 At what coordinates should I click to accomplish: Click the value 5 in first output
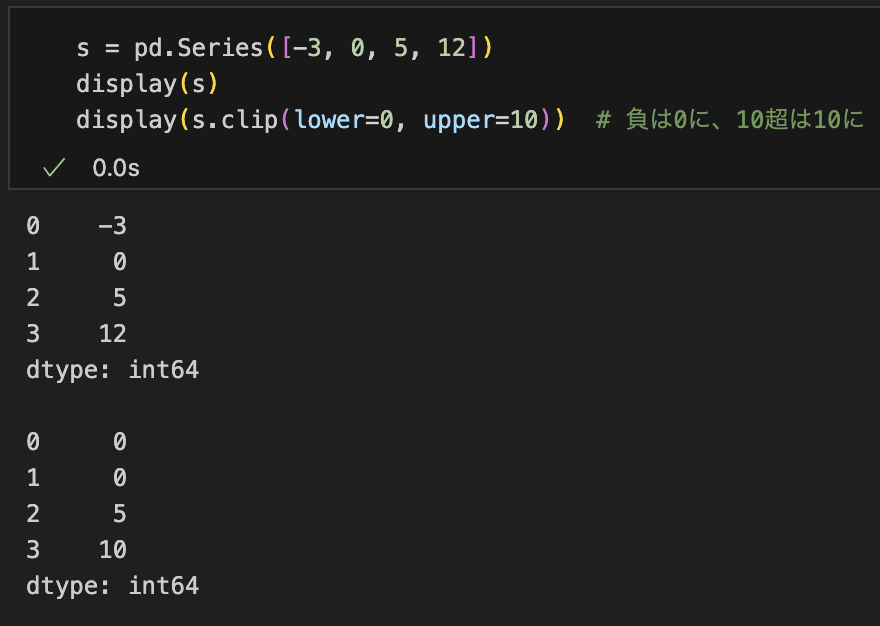coord(120,298)
